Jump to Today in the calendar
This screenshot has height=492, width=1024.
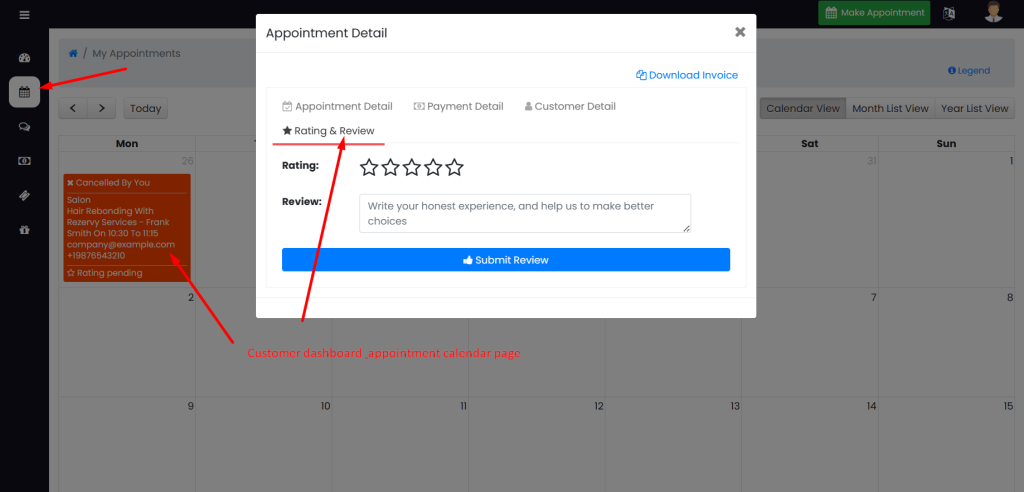tap(146, 108)
